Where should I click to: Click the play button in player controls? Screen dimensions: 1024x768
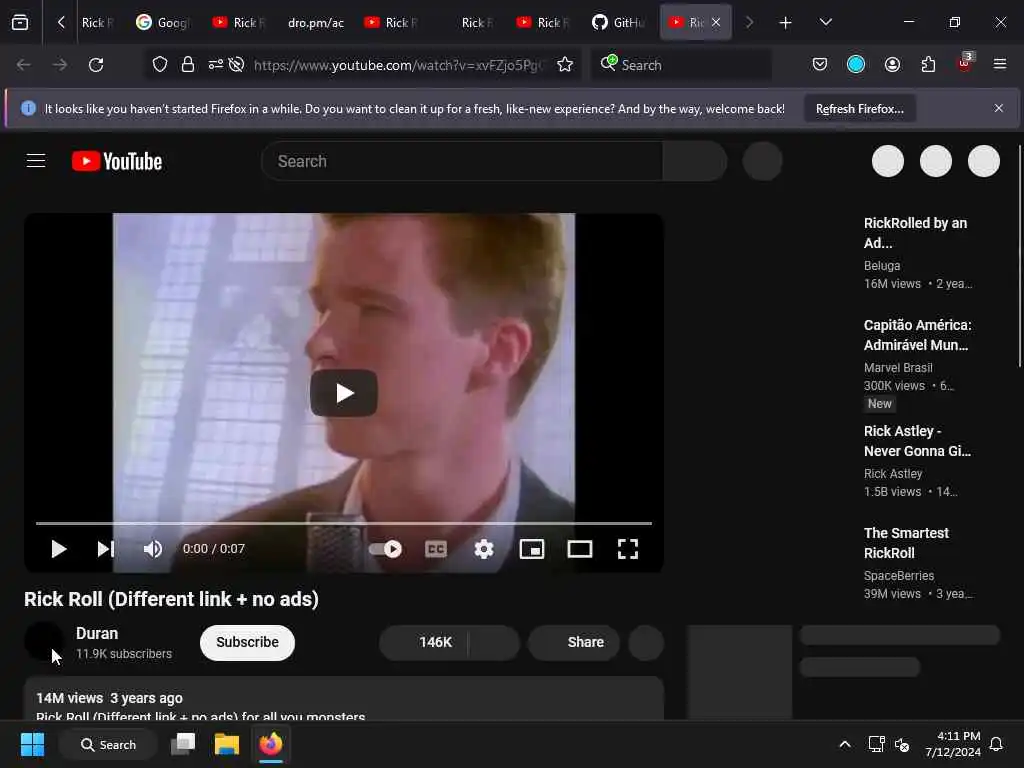(x=59, y=549)
